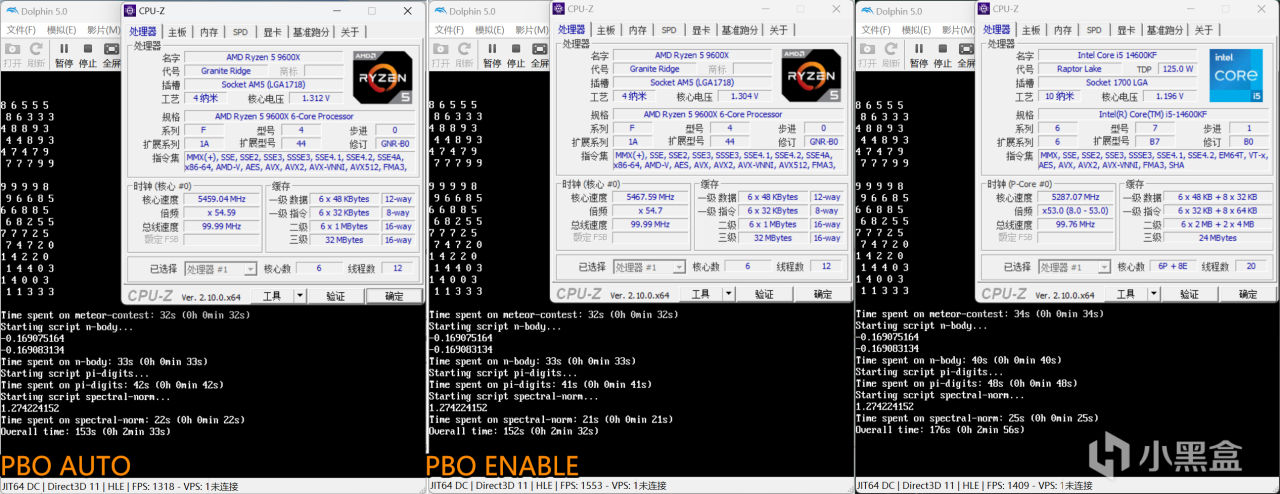Click Fullscreen (全屏) icon in right Dolphin toolbar
The width and height of the screenshot is (1280, 494).
point(966,48)
